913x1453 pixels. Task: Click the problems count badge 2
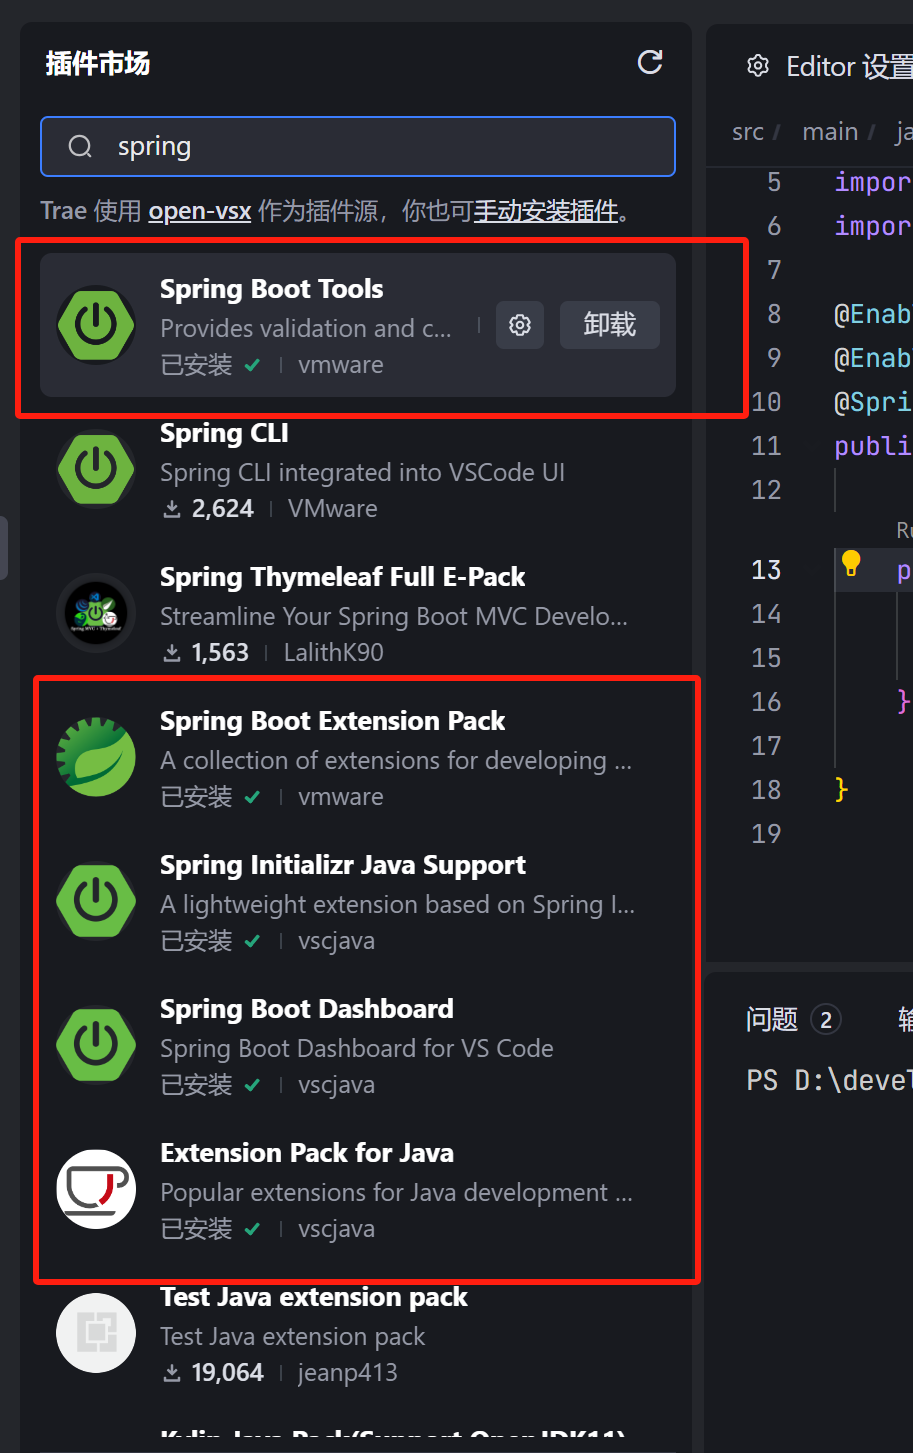826,1020
